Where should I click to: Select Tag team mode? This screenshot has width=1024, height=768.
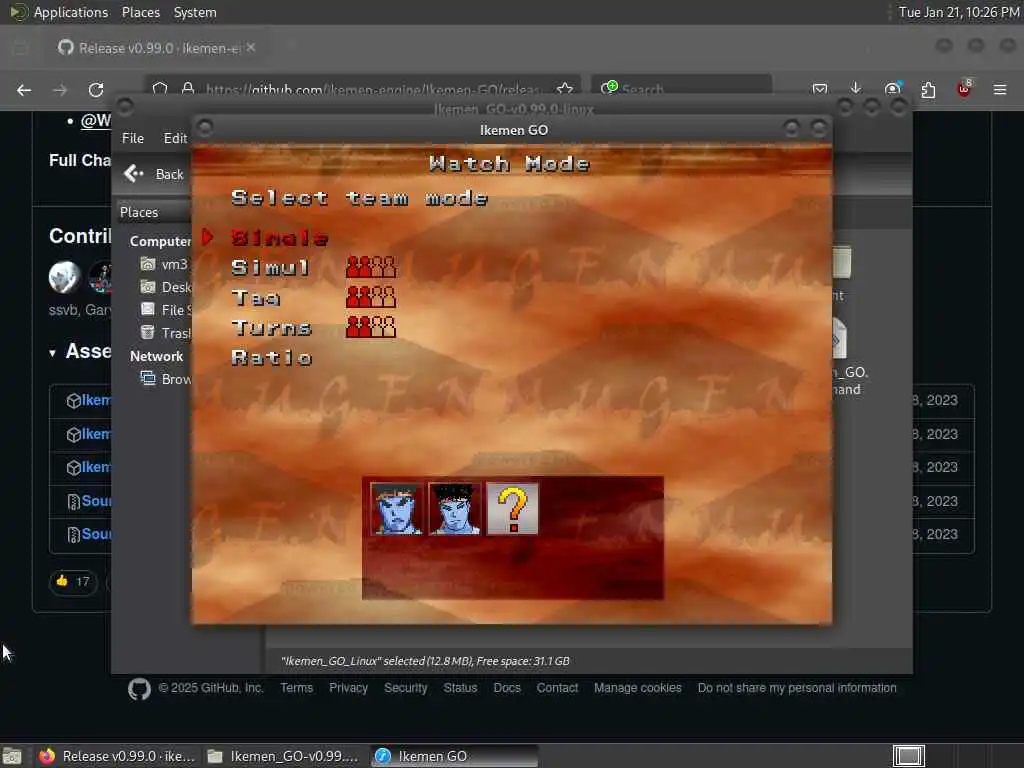tap(256, 298)
